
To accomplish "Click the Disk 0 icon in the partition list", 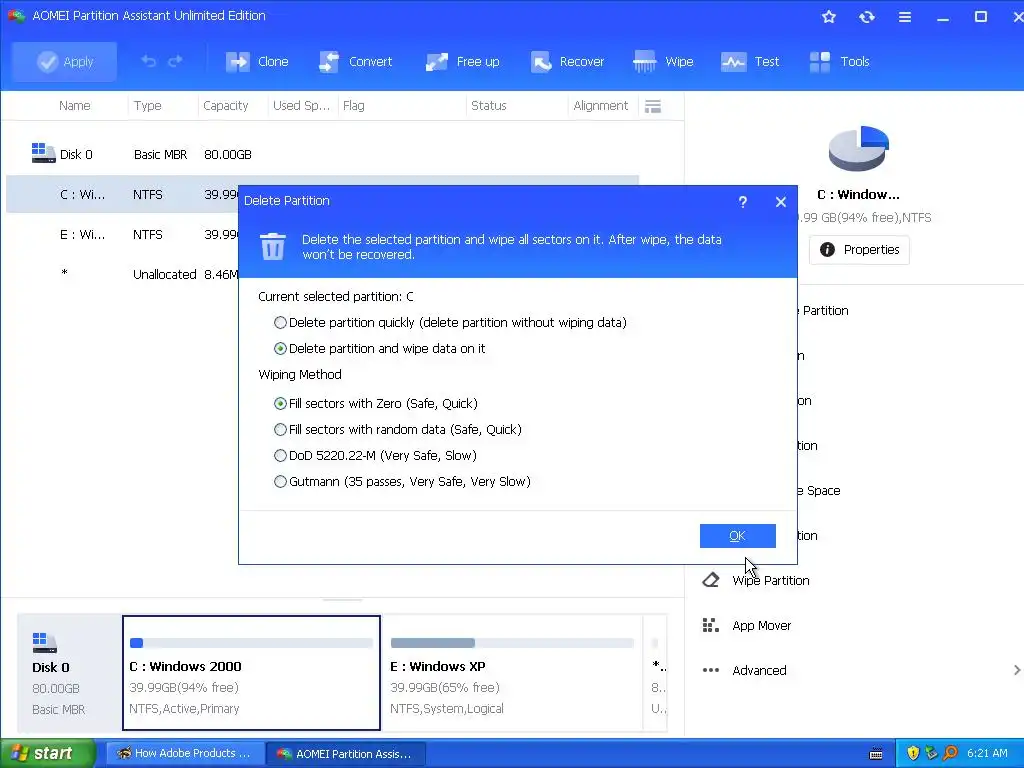I will [43, 153].
